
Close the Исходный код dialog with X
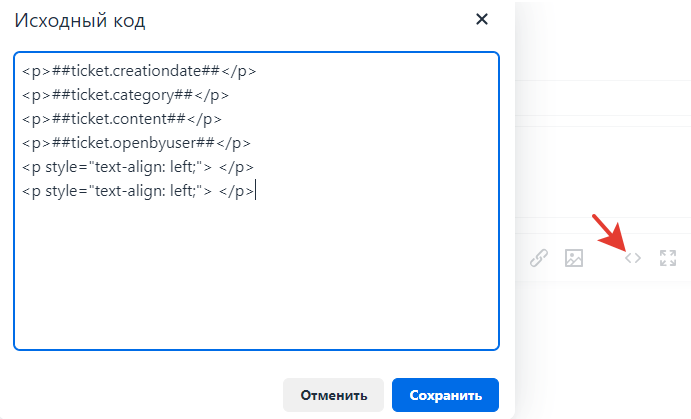tap(482, 19)
